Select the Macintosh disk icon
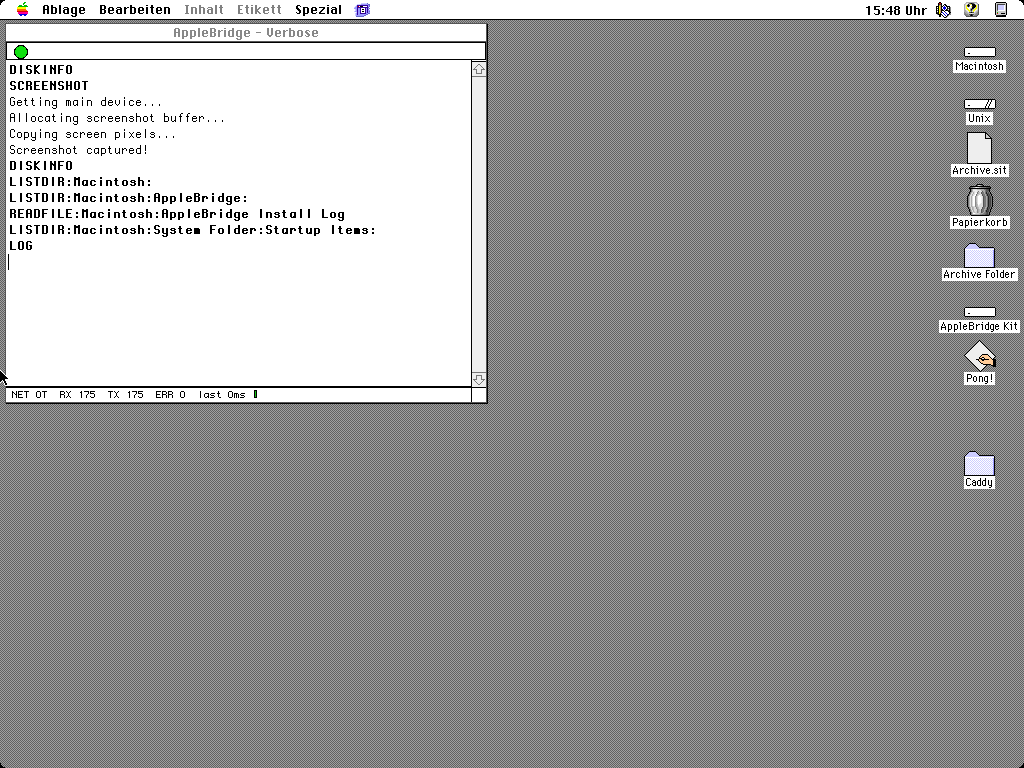This screenshot has height=768, width=1024. coord(979,52)
